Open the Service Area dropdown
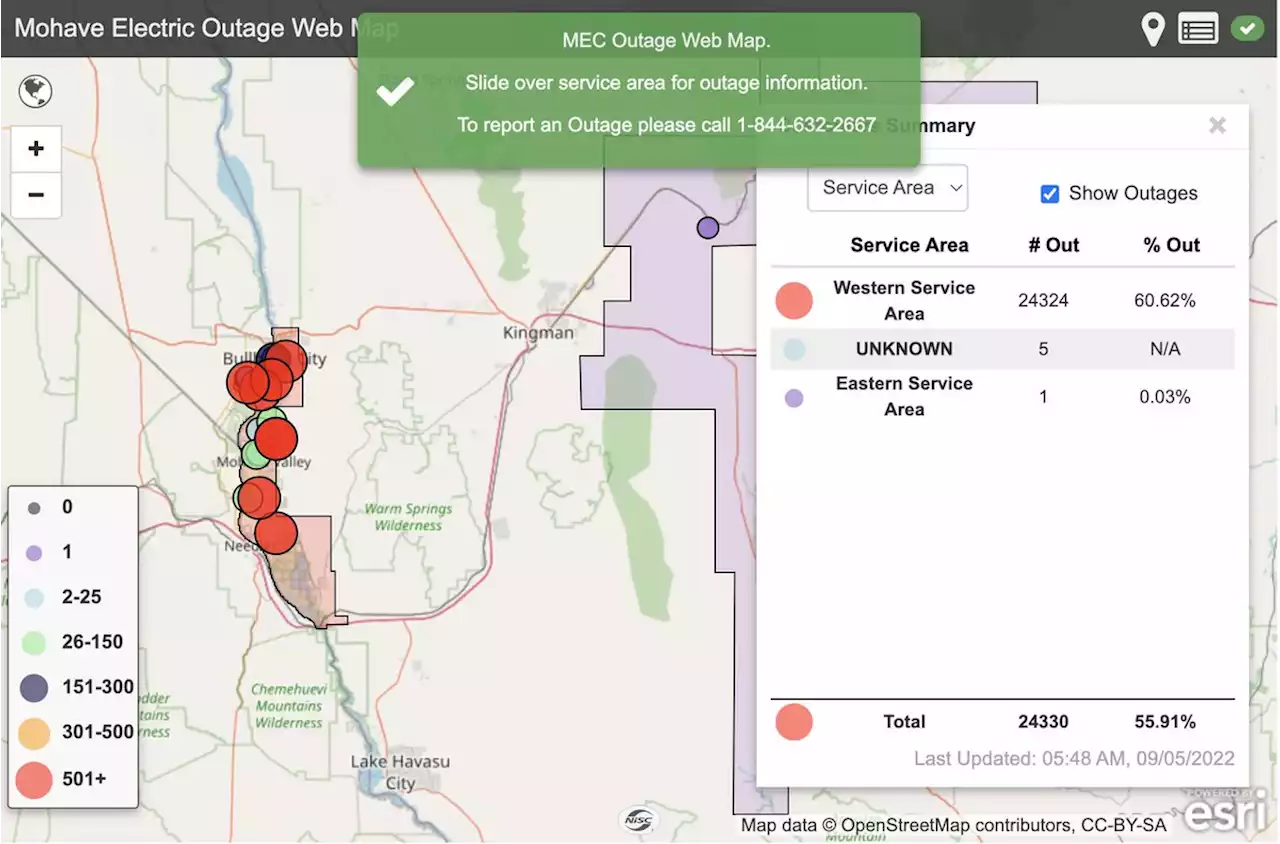Screen dimensions: 1280x844 pos(888,187)
